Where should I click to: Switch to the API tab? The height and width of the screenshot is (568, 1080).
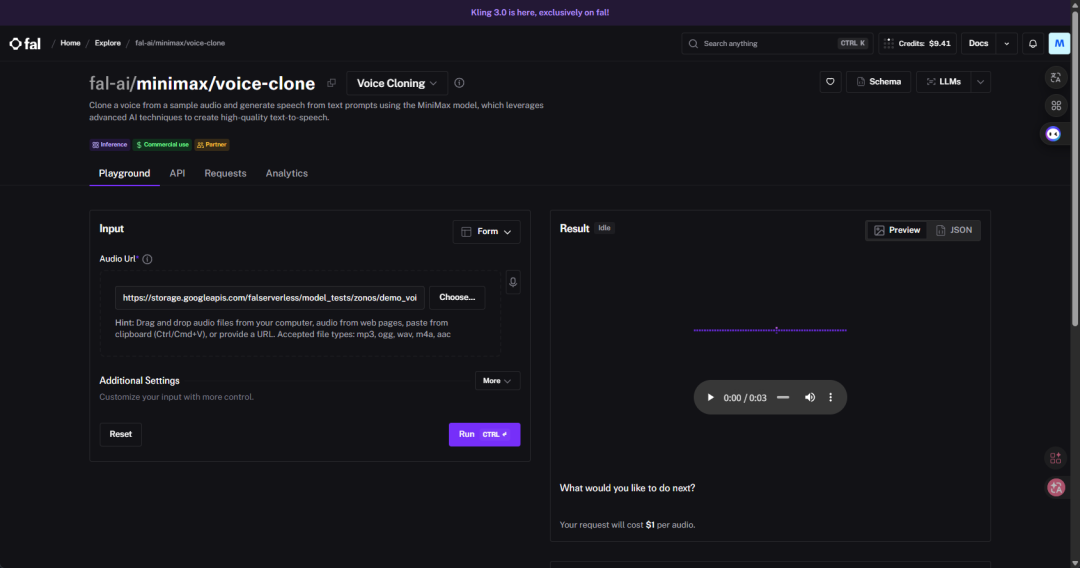click(x=177, y=173)
